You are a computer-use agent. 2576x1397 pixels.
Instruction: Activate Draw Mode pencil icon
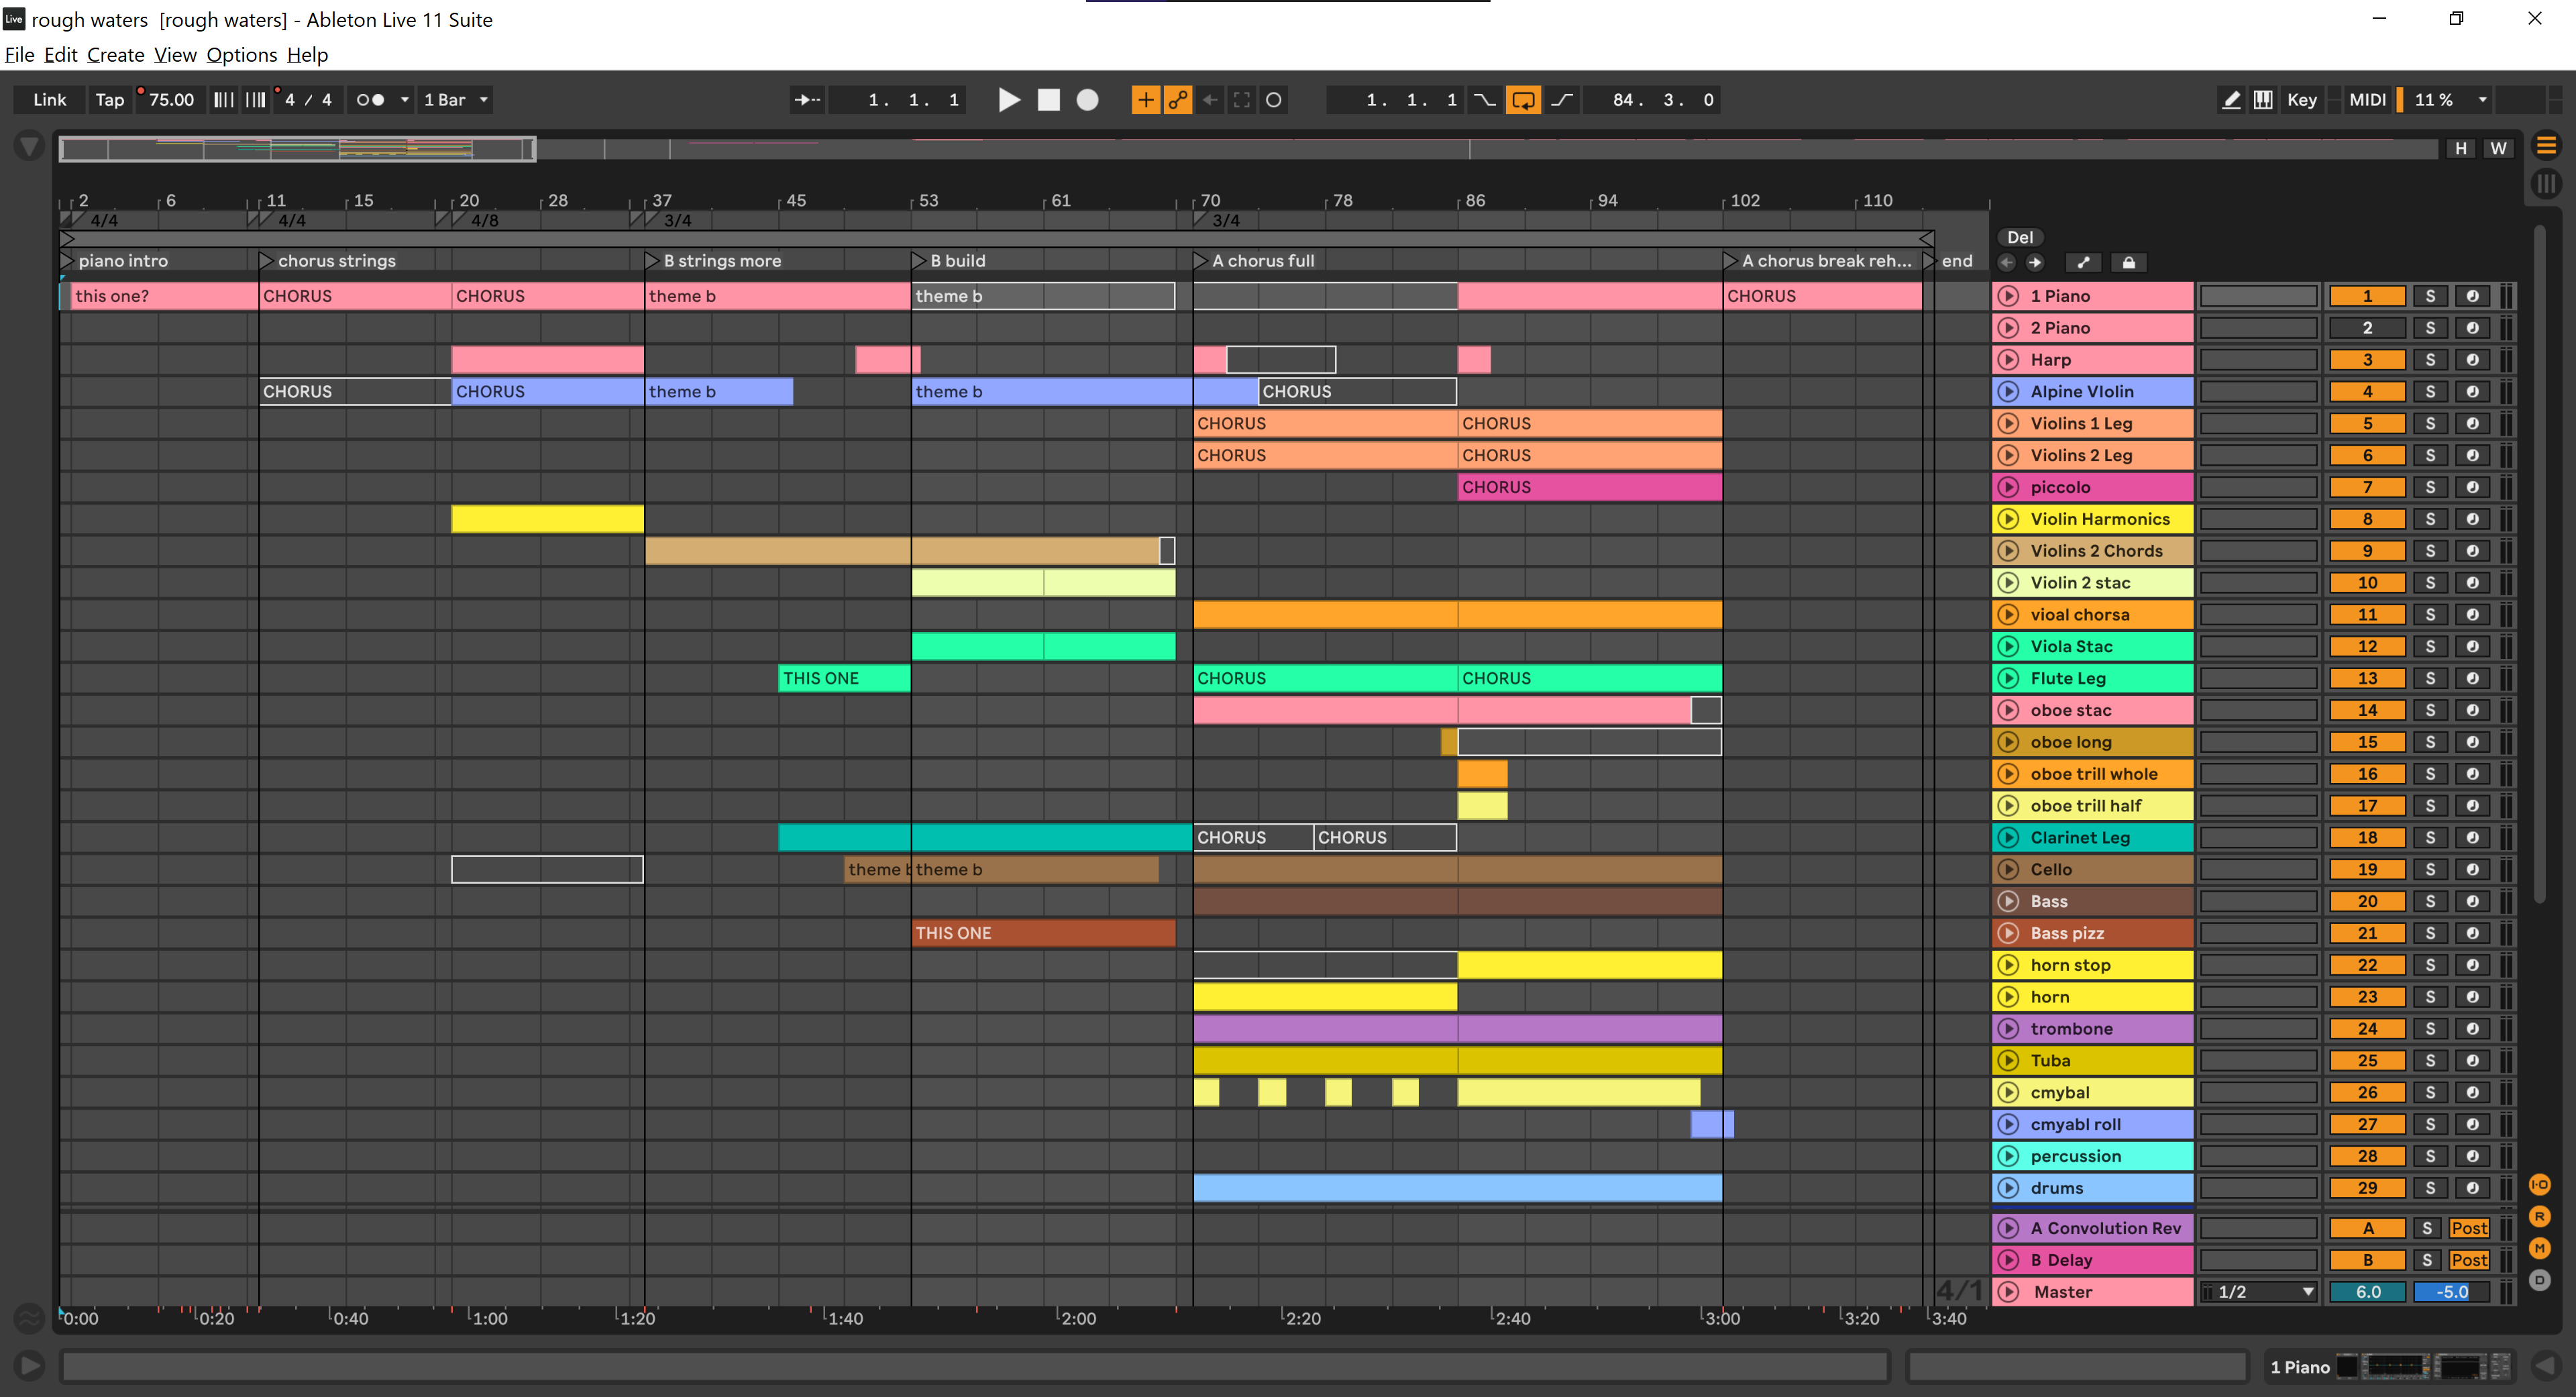click(x=2230, y=100)
